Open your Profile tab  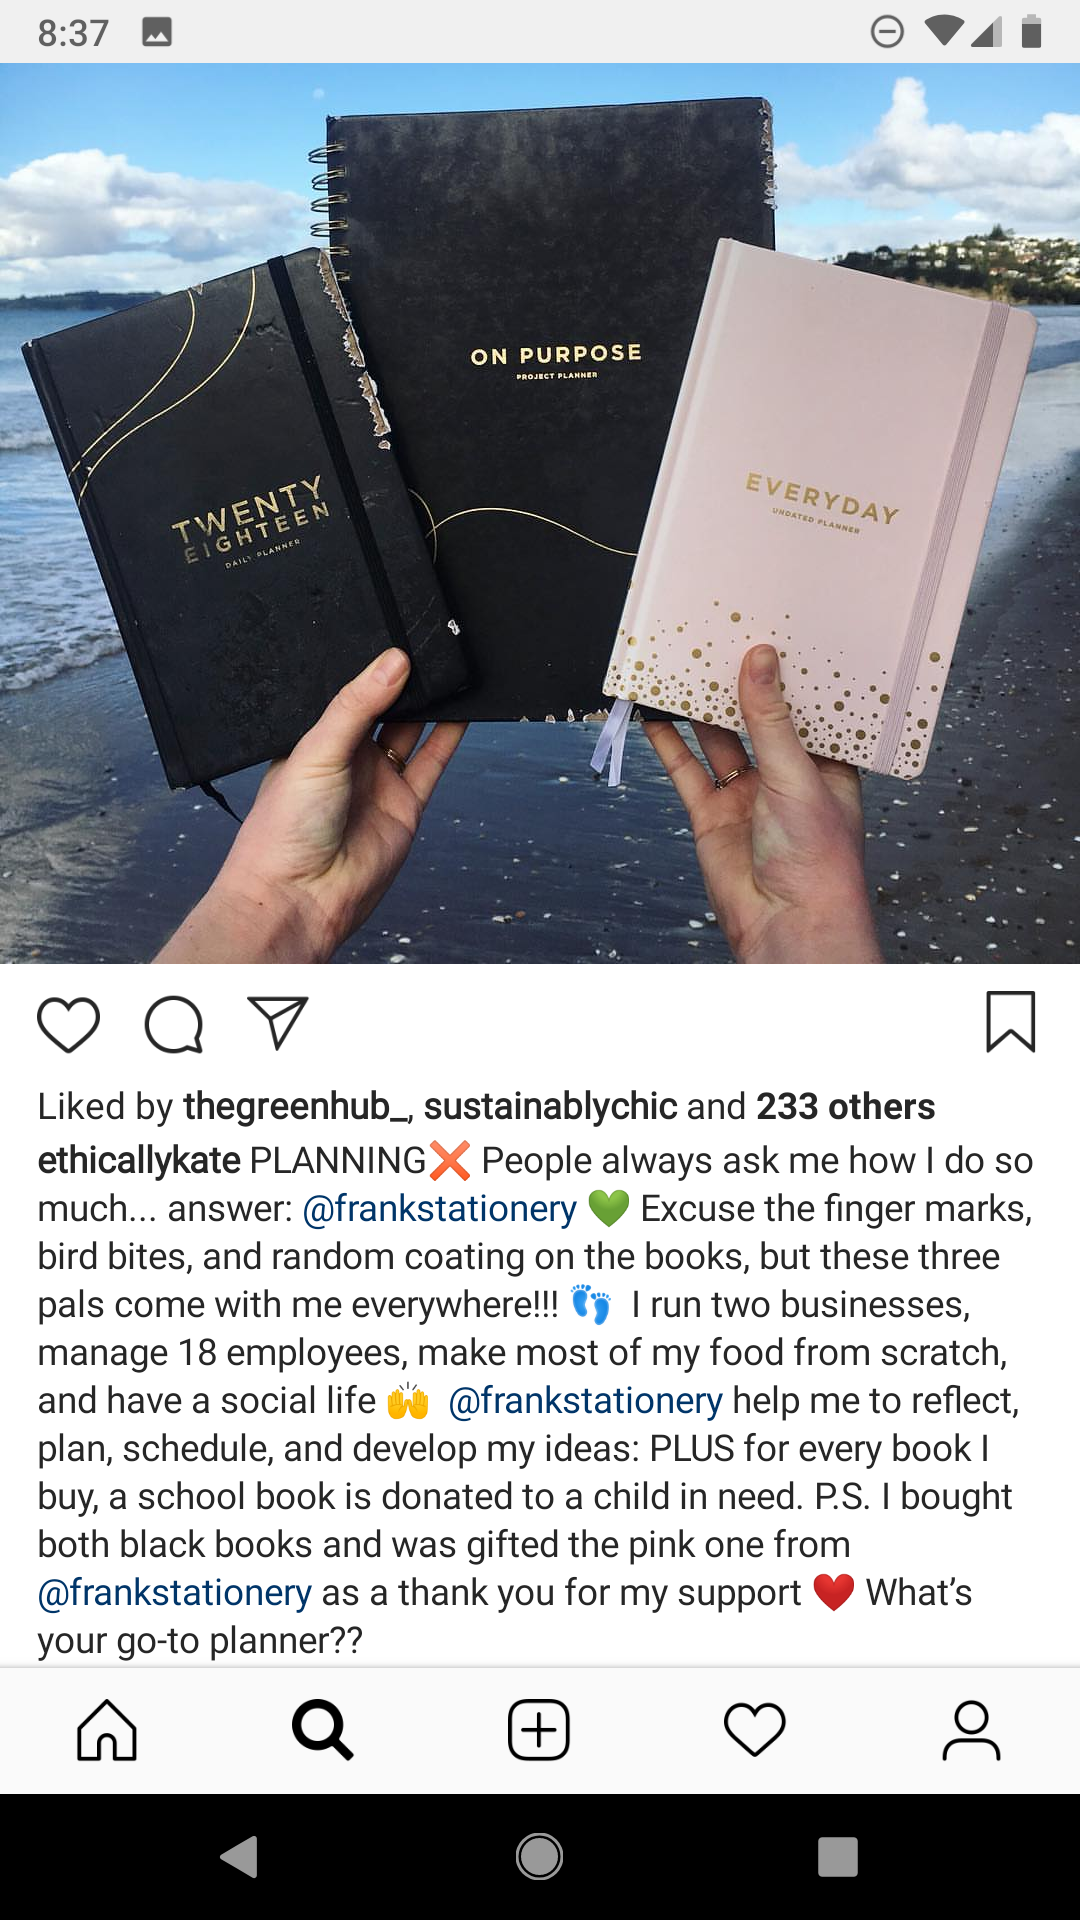pos(971,1729)
